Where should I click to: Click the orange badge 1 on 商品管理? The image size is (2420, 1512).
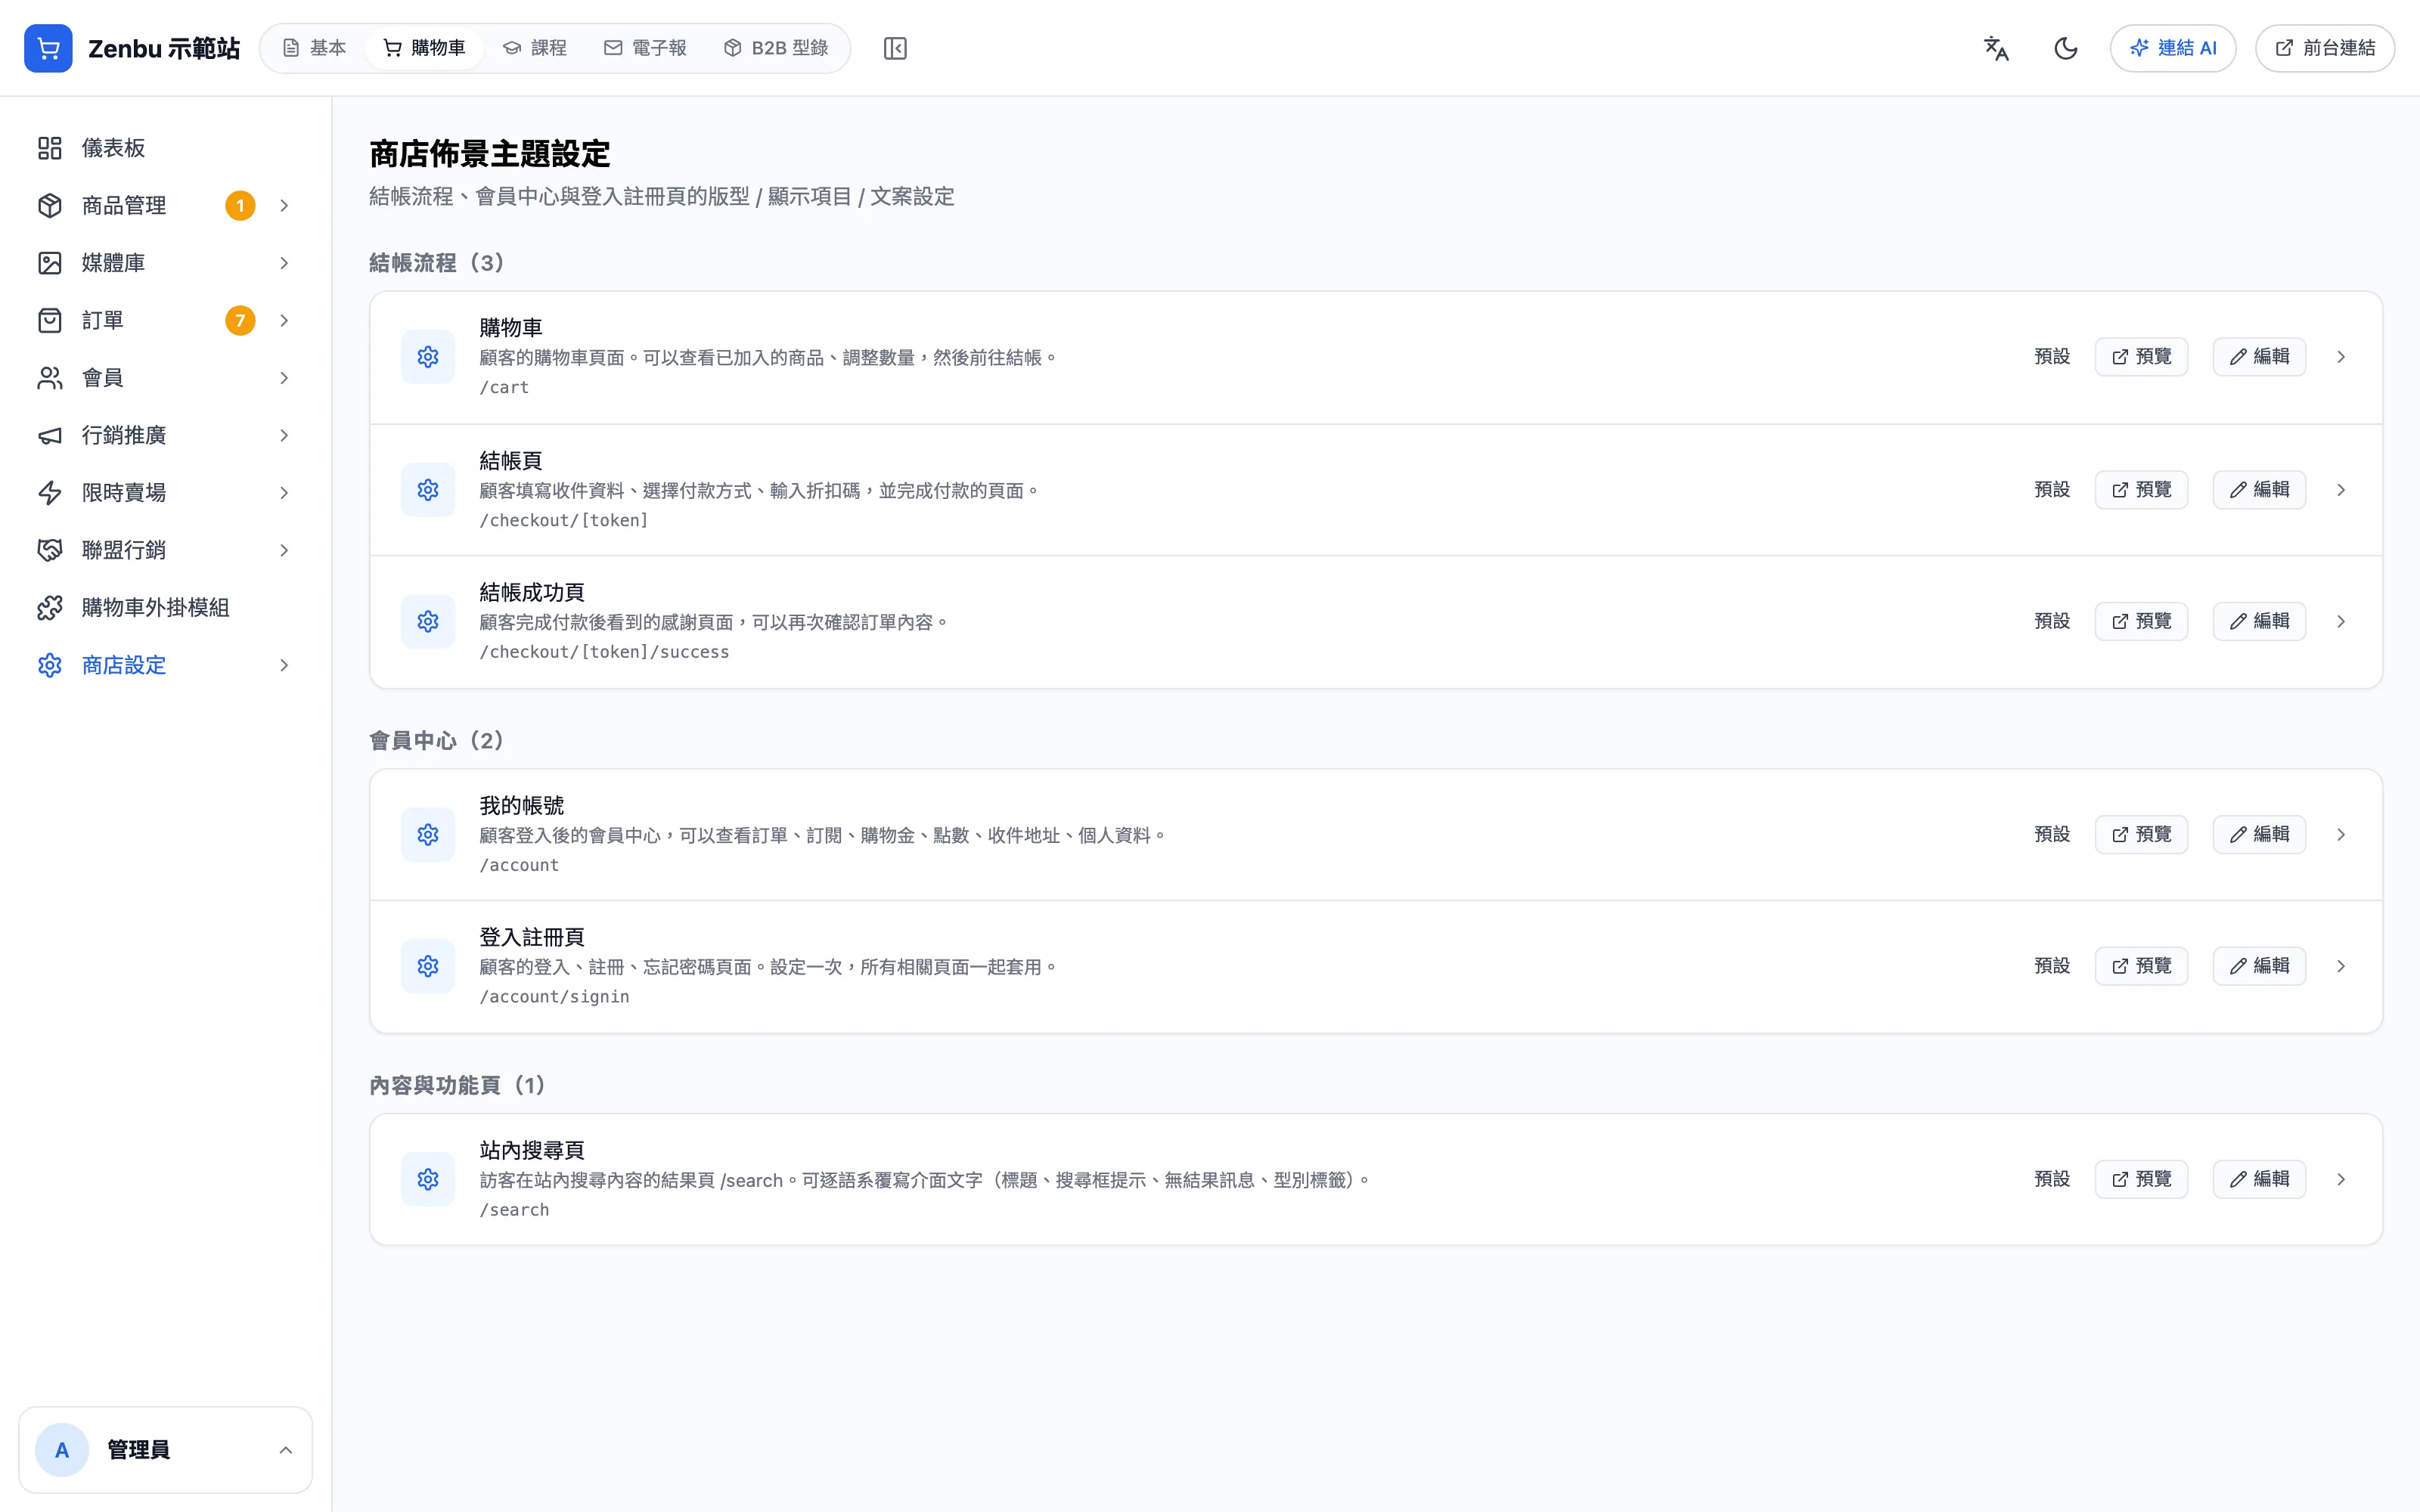[x=240, y=206]
